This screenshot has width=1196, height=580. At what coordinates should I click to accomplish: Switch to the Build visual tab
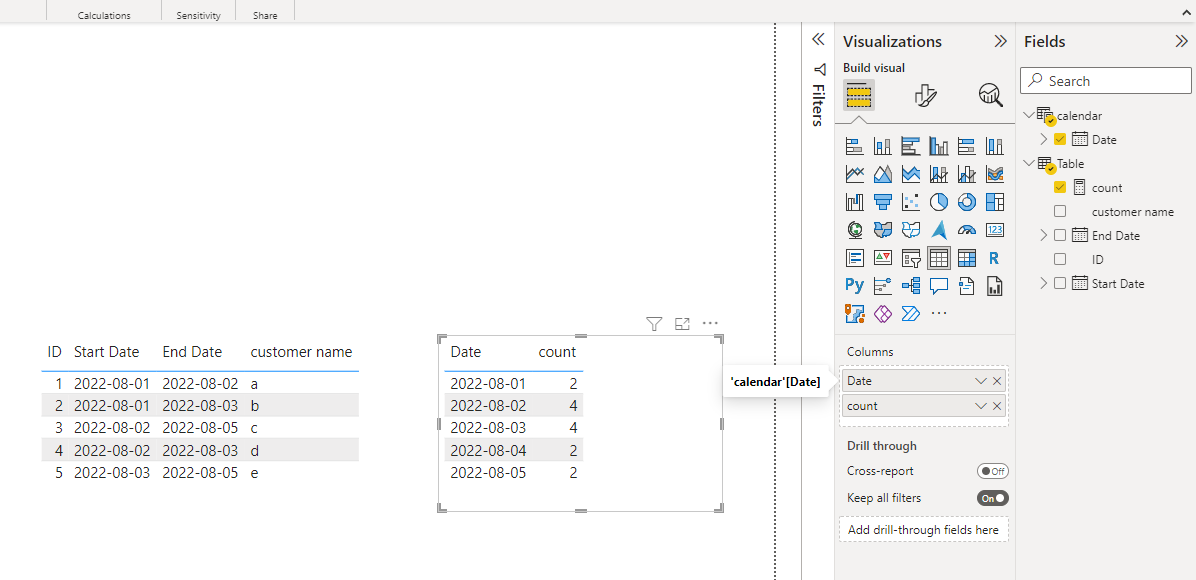[859, 96]
